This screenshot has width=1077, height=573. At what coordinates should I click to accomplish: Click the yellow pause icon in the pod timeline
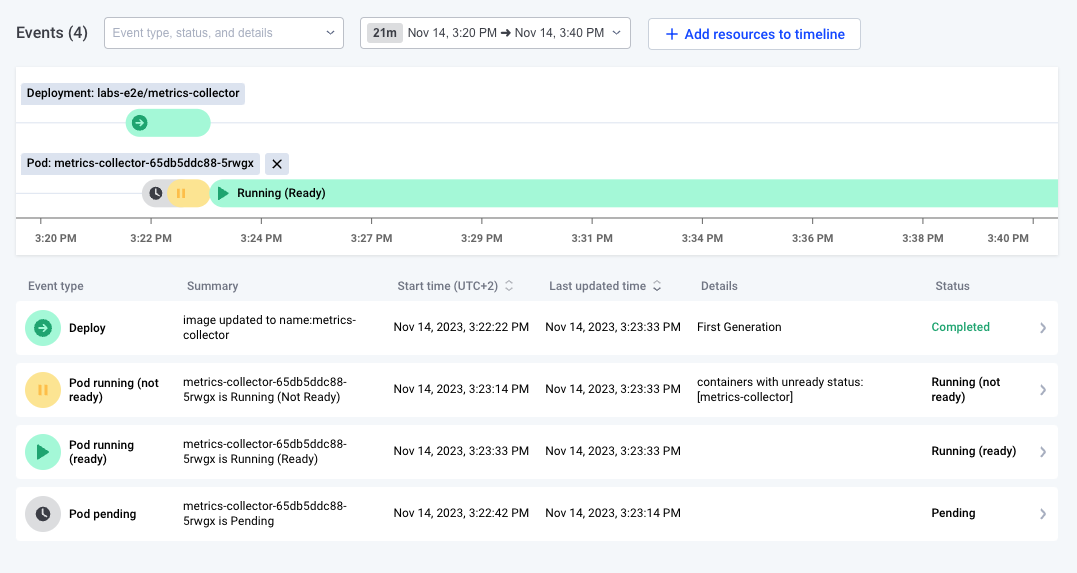click(x=181, y=193)
